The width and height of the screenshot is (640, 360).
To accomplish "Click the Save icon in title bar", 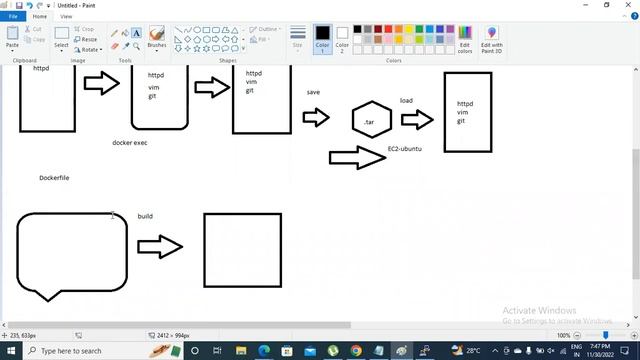I will pos(19,5).
